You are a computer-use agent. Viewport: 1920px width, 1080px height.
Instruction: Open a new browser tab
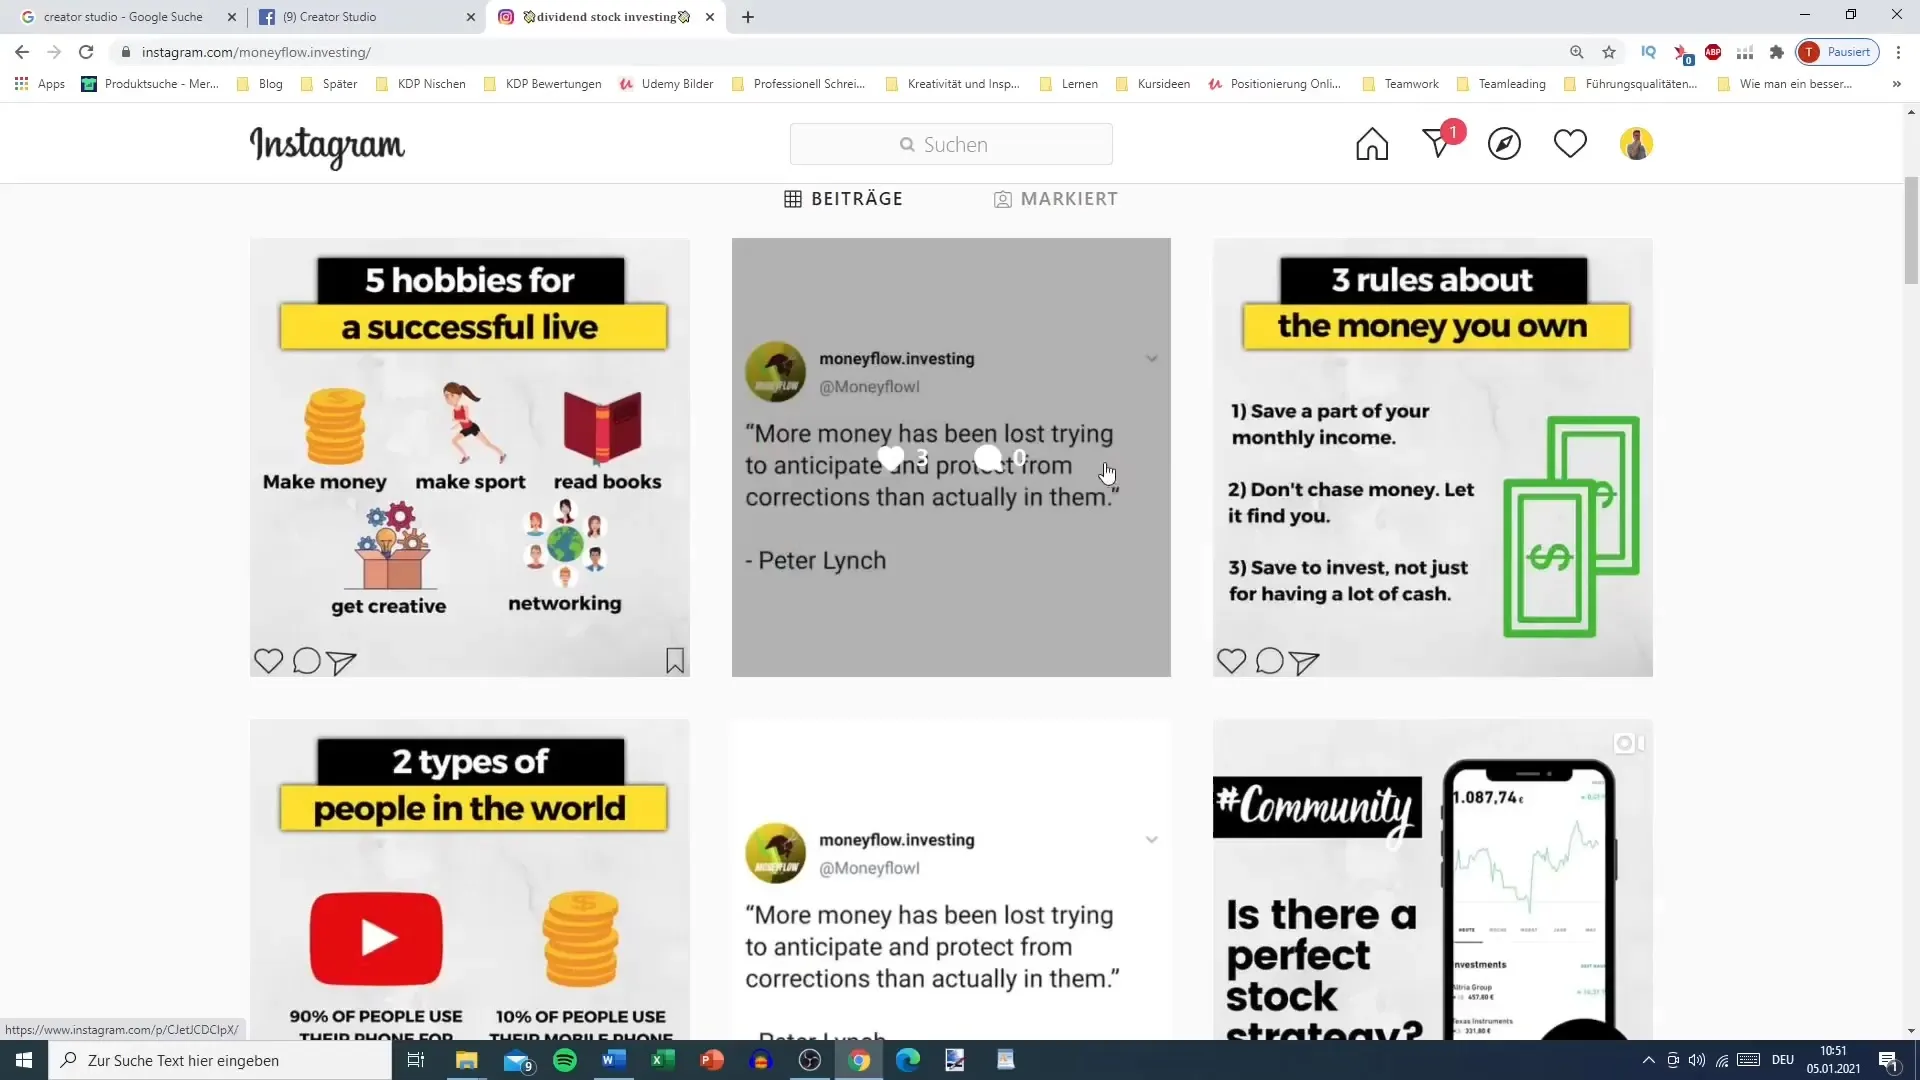[748, 17]
